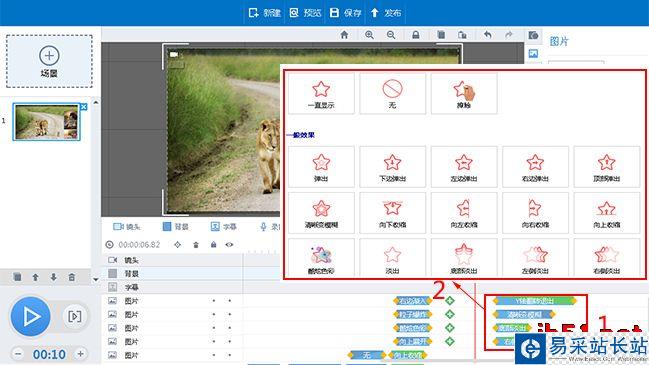The image size is (649, 365).
Task: Select the 无 (none) exit effect
Action: tap(392, 94)
